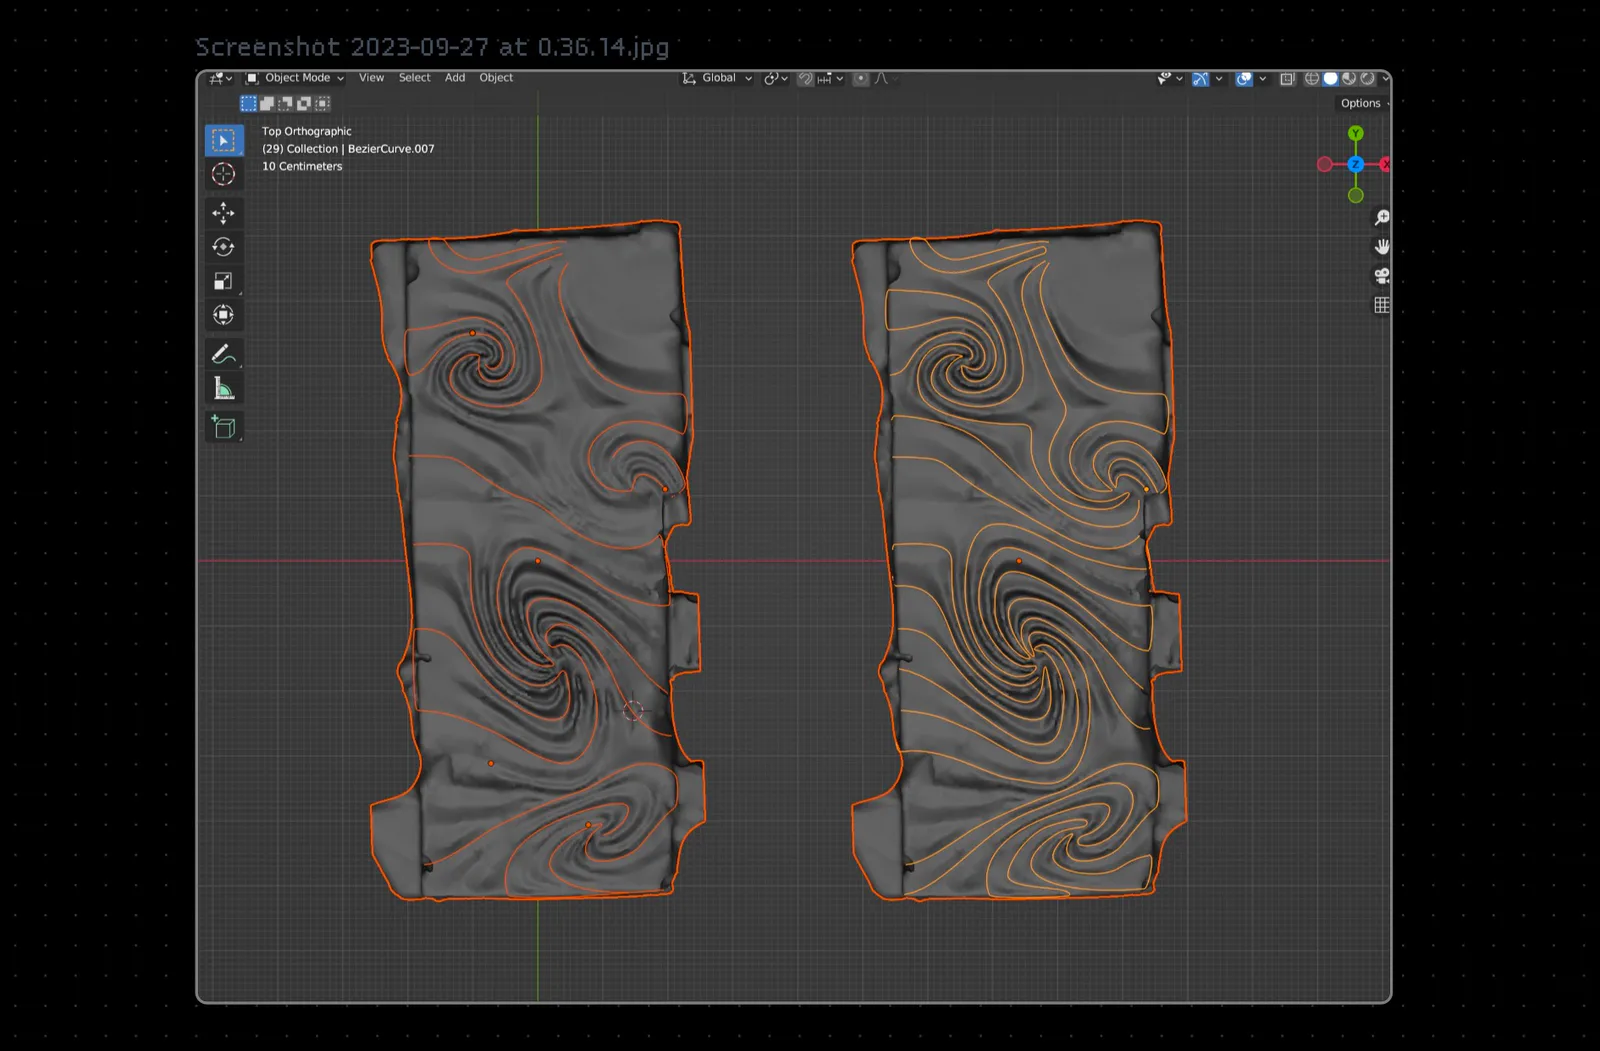Set selection mode to subtract selection

coord(285,103)
